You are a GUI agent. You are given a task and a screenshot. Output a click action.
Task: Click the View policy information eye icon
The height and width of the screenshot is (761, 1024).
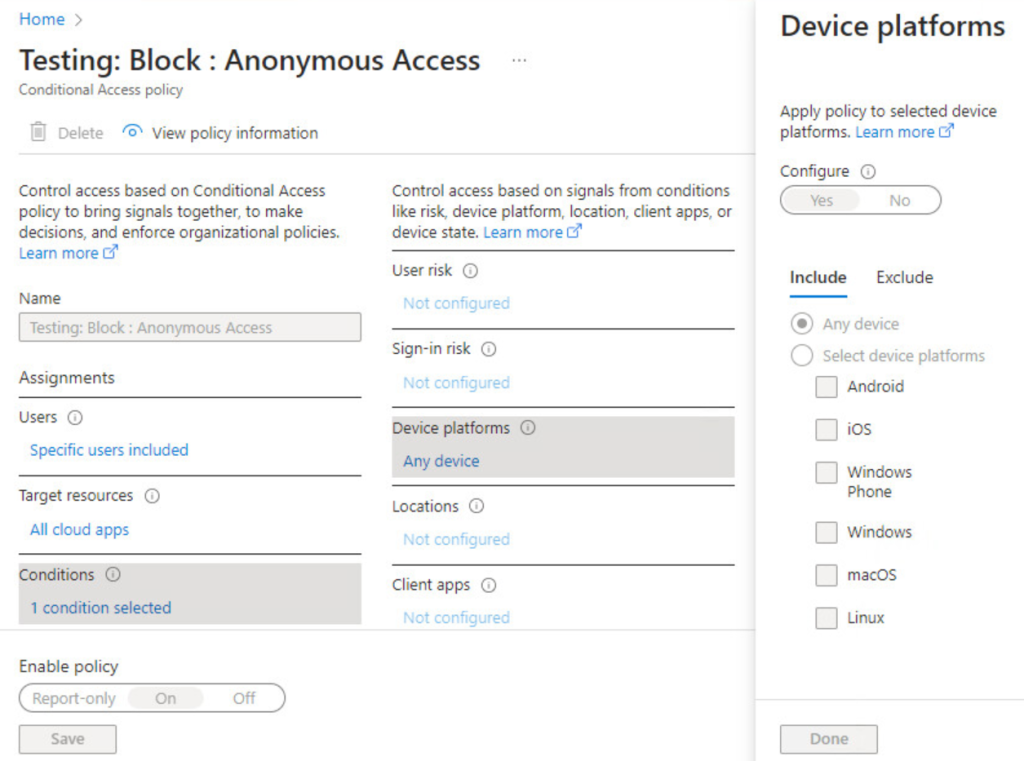tap(132, 132)
